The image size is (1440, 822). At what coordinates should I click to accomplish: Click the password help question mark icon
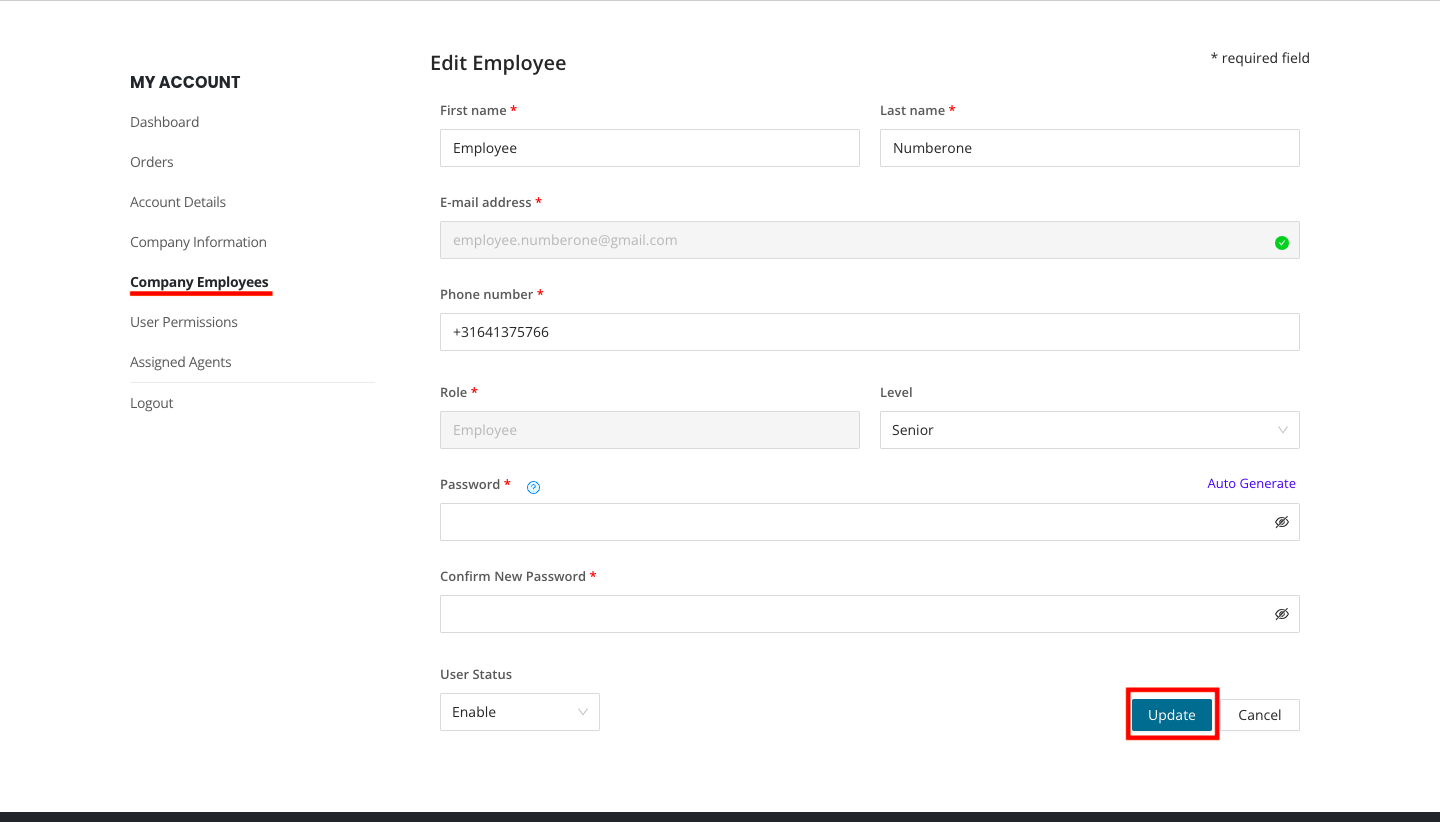(533, 487)
